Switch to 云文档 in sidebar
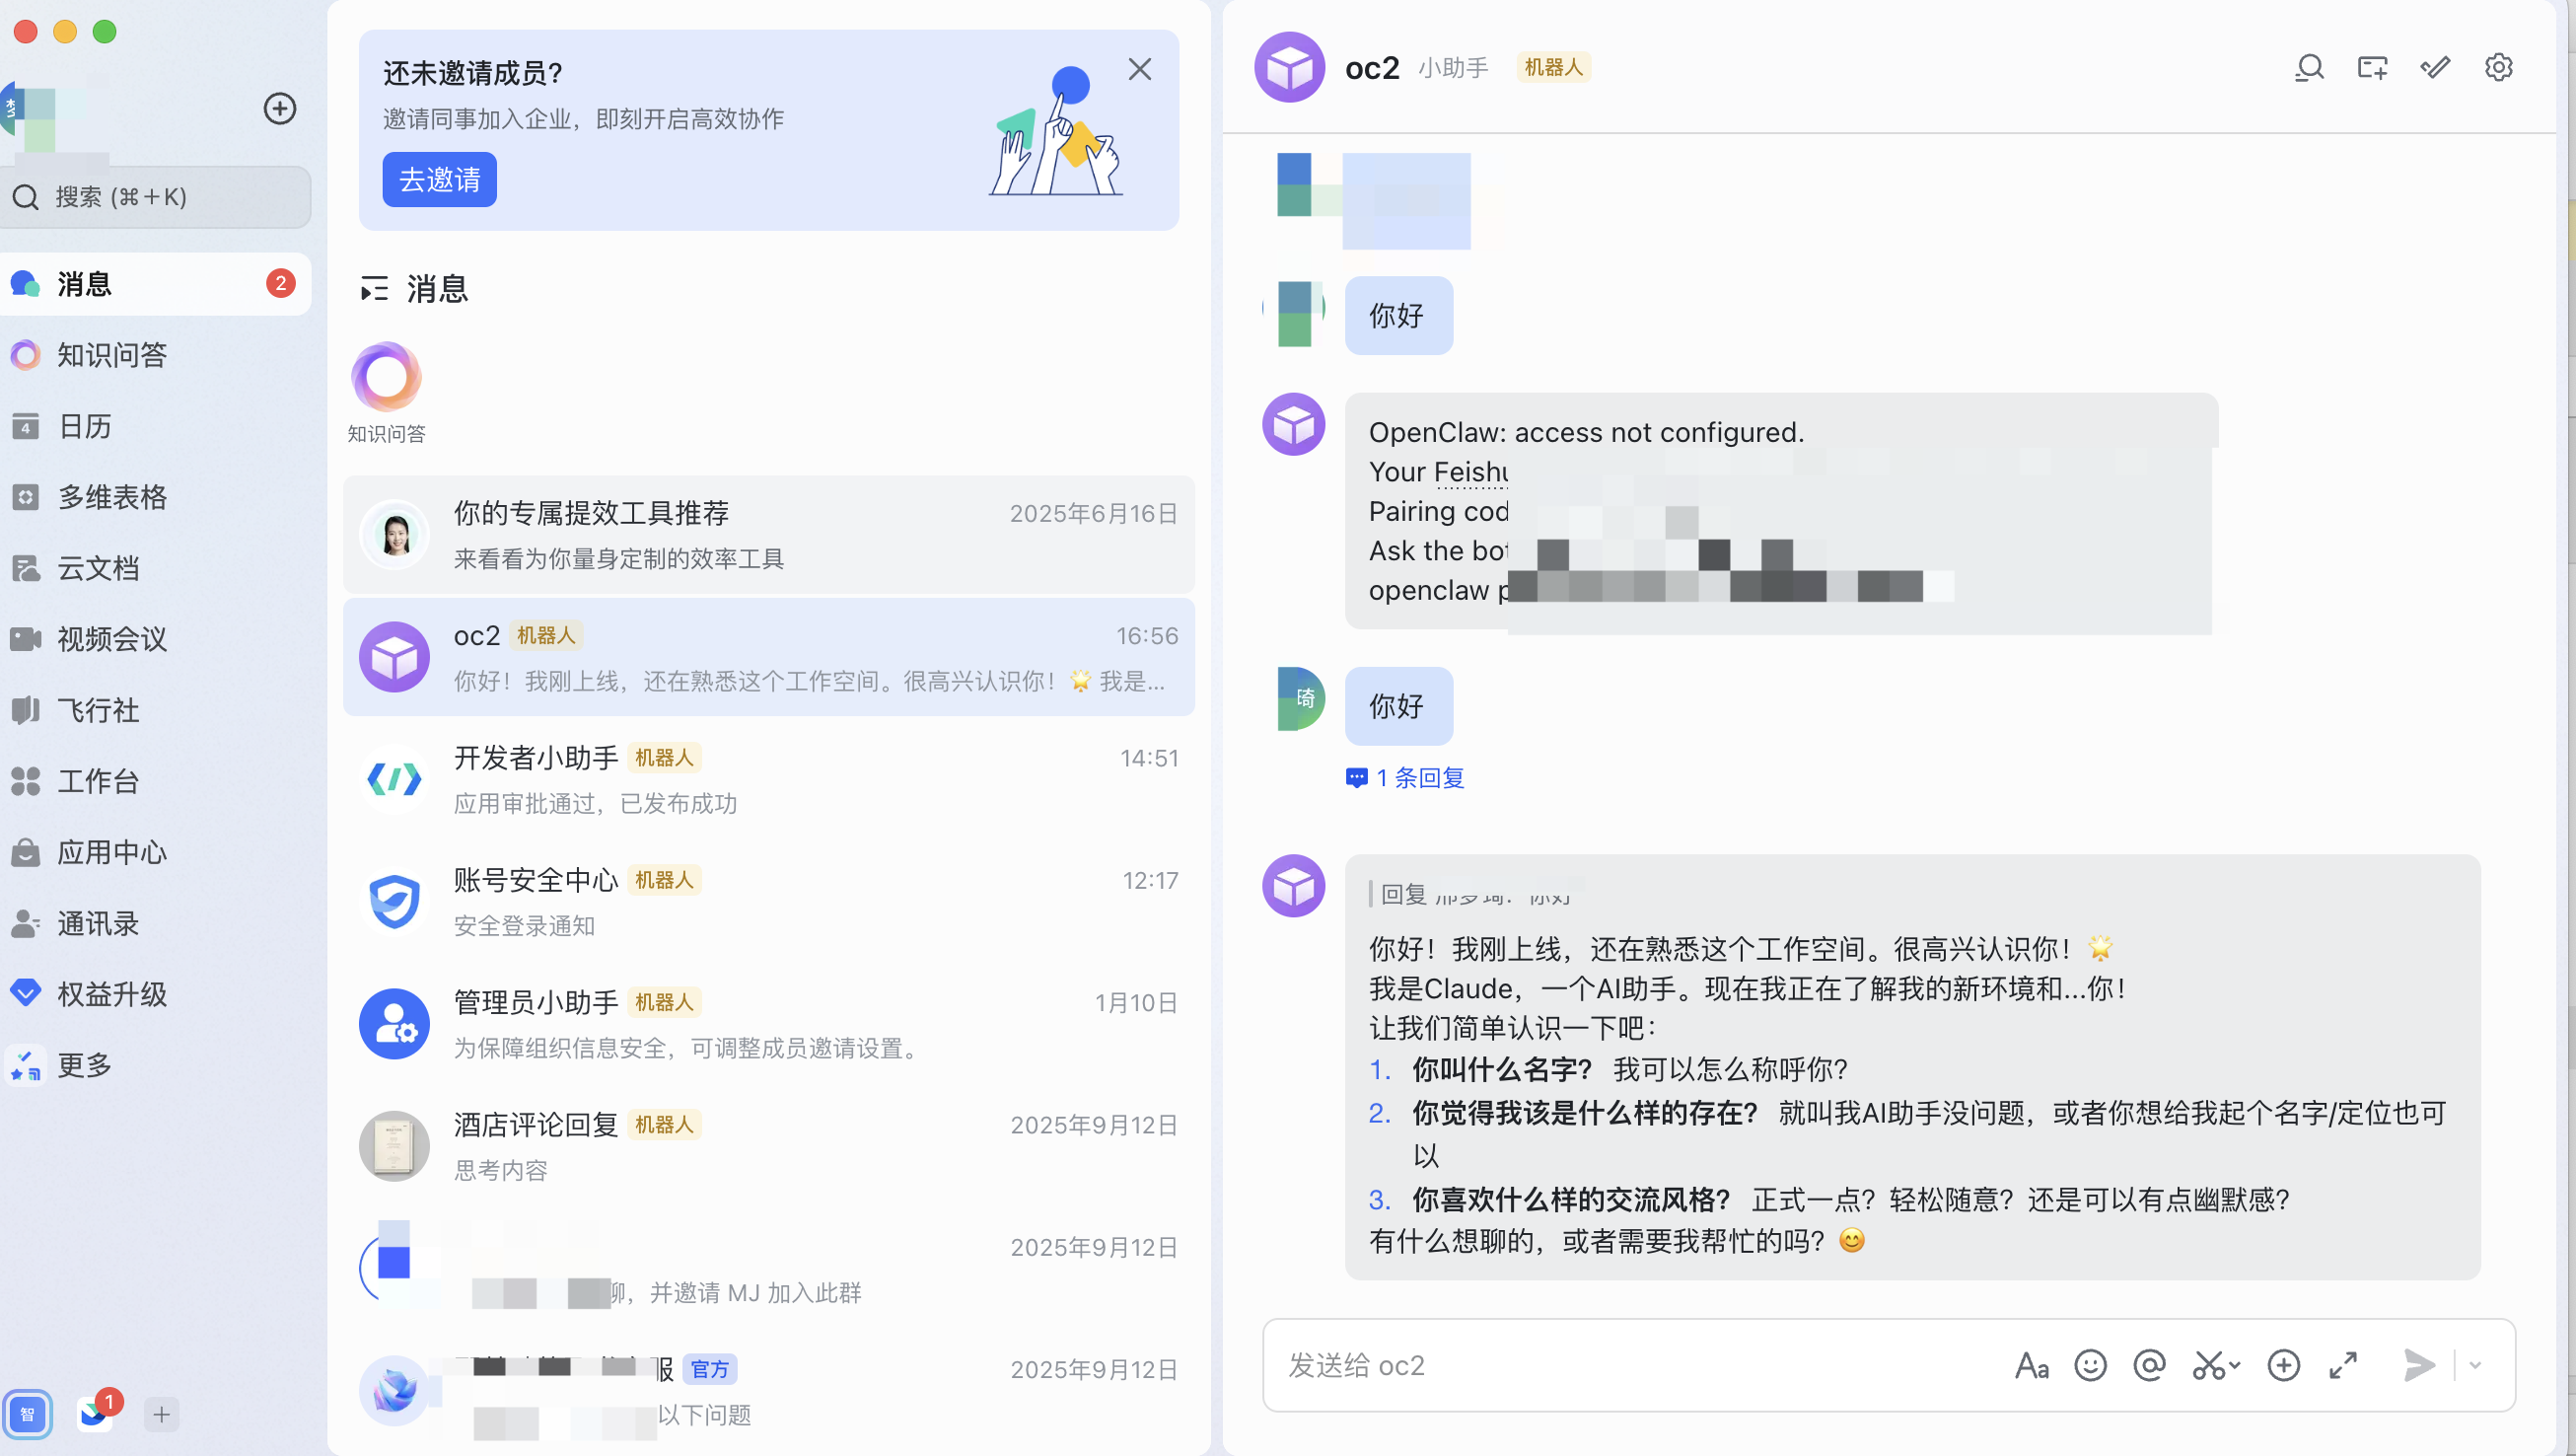This screenshot has width=2576, height=1456. click(x=98, y=568)
